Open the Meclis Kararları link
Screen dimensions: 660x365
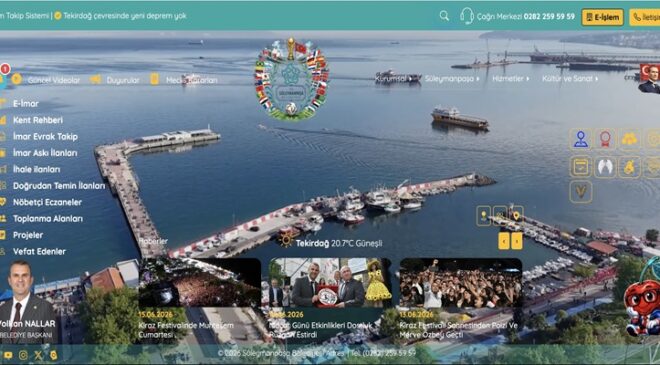192,80
